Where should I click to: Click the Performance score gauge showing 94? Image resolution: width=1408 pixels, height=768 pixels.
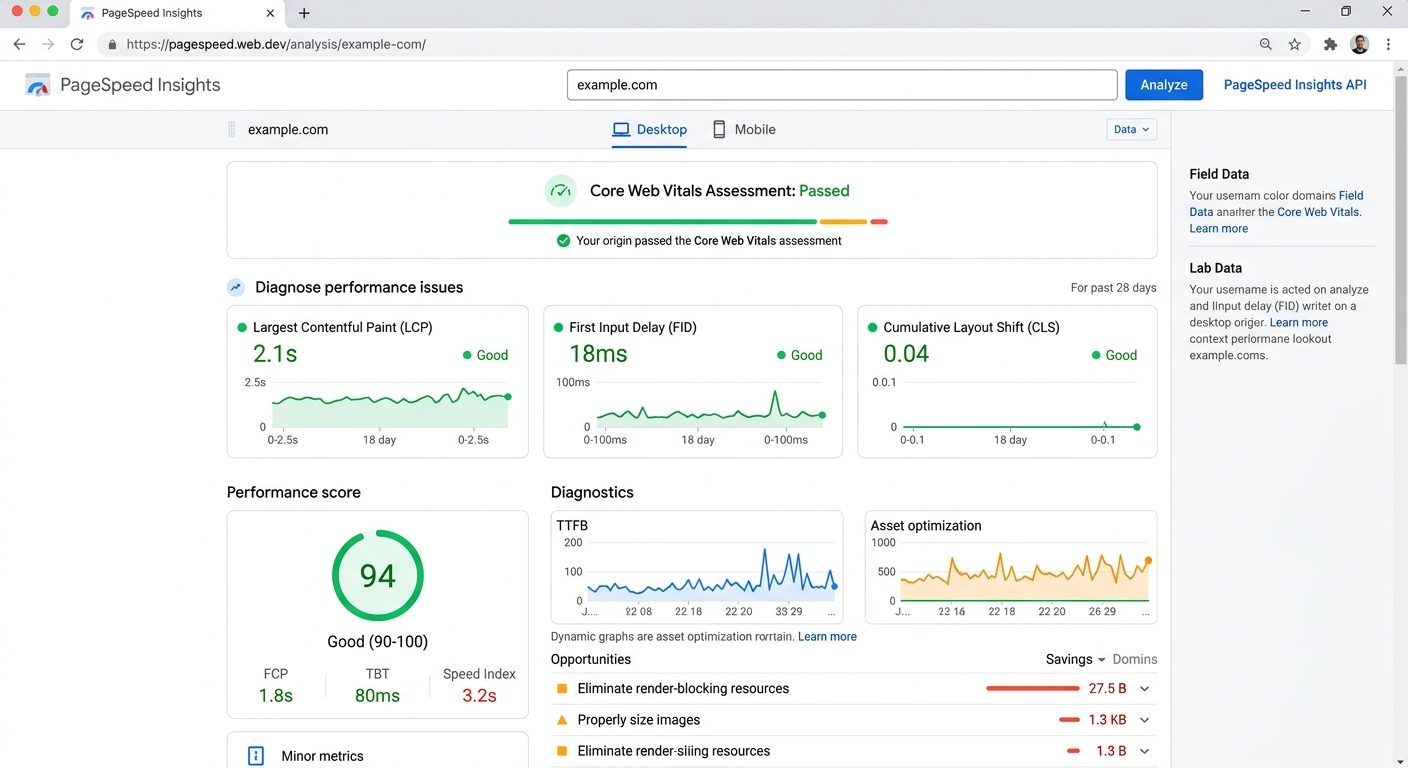point(378,576)
